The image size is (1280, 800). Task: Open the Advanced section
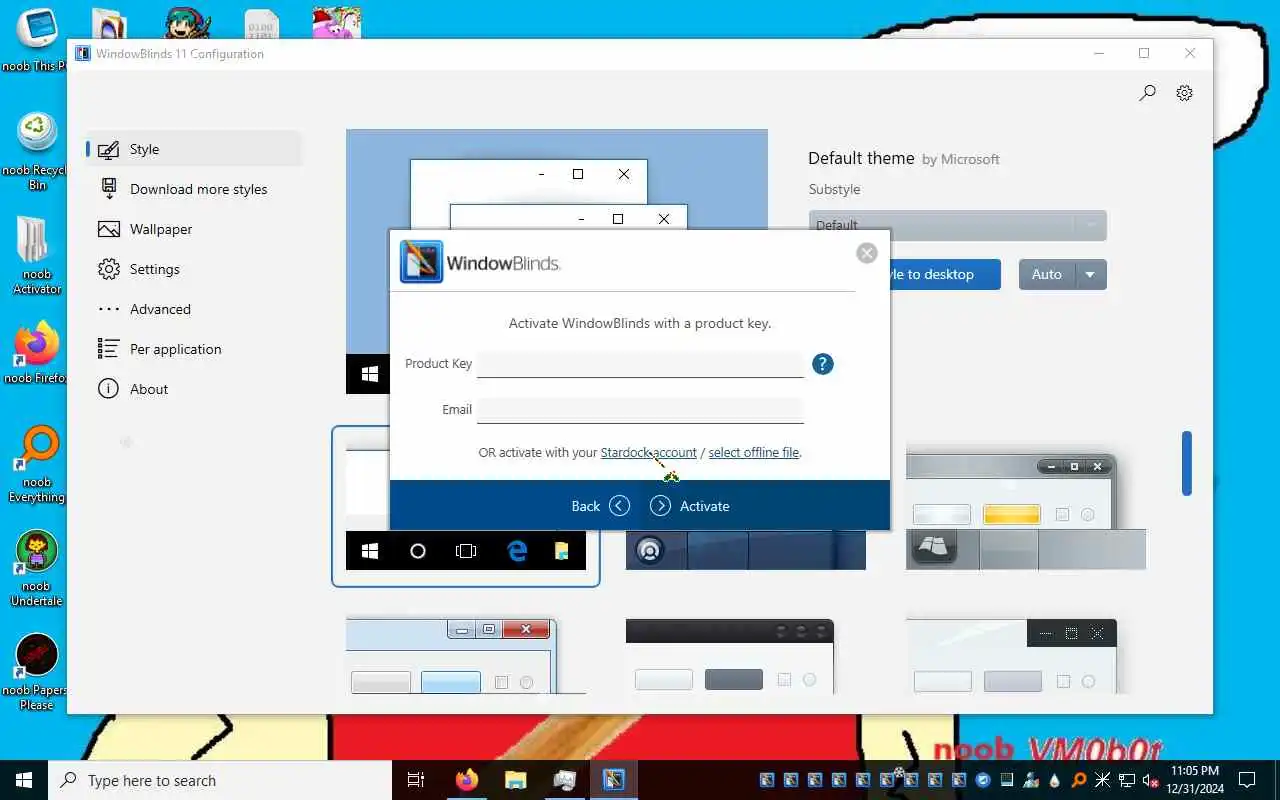pos(193,309)
